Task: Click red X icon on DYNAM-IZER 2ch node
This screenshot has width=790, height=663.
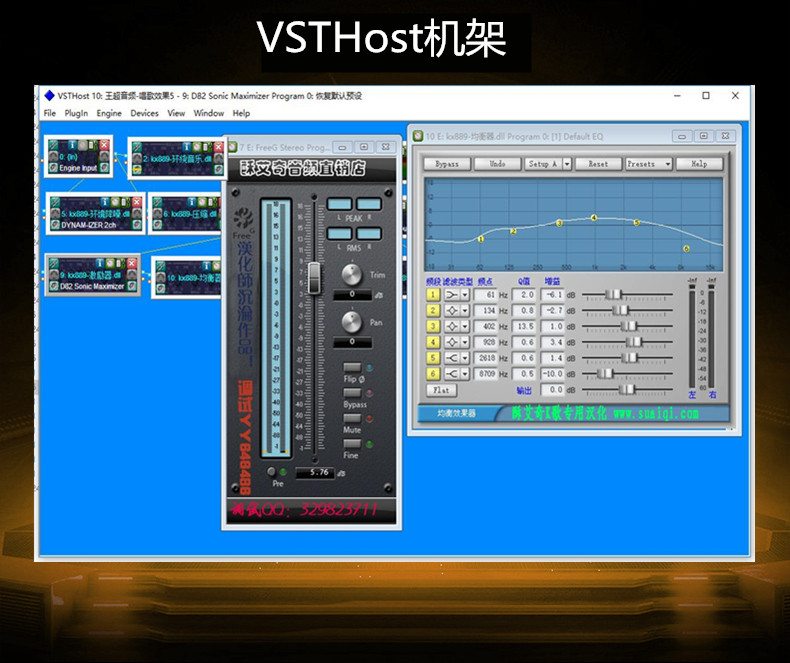Action: pyautogui.click(x=137, y=202)
